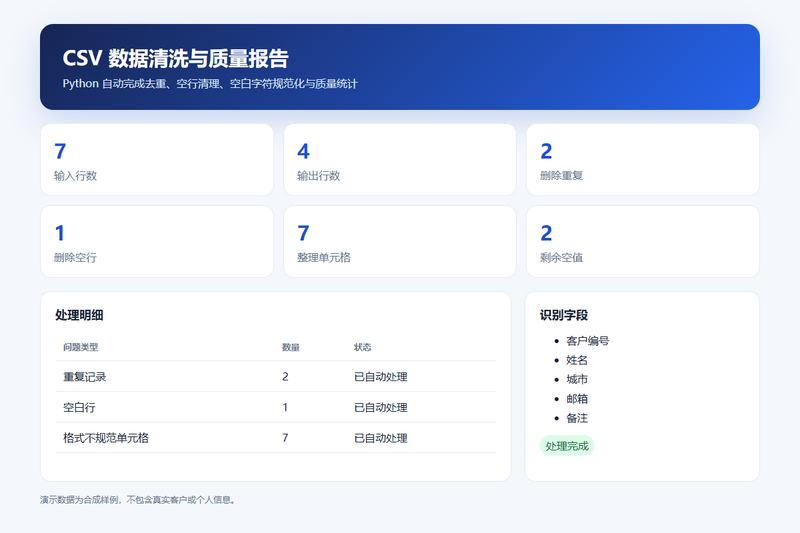Click the green "处理完成" status badge
The height and width of the screenshot is (533, 800).
(x=567, y=446)
